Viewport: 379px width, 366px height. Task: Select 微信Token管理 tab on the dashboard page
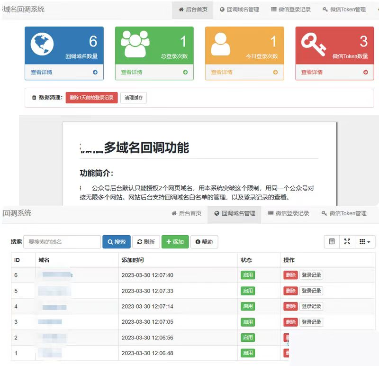pyautogui.click(x=344, y=10)
